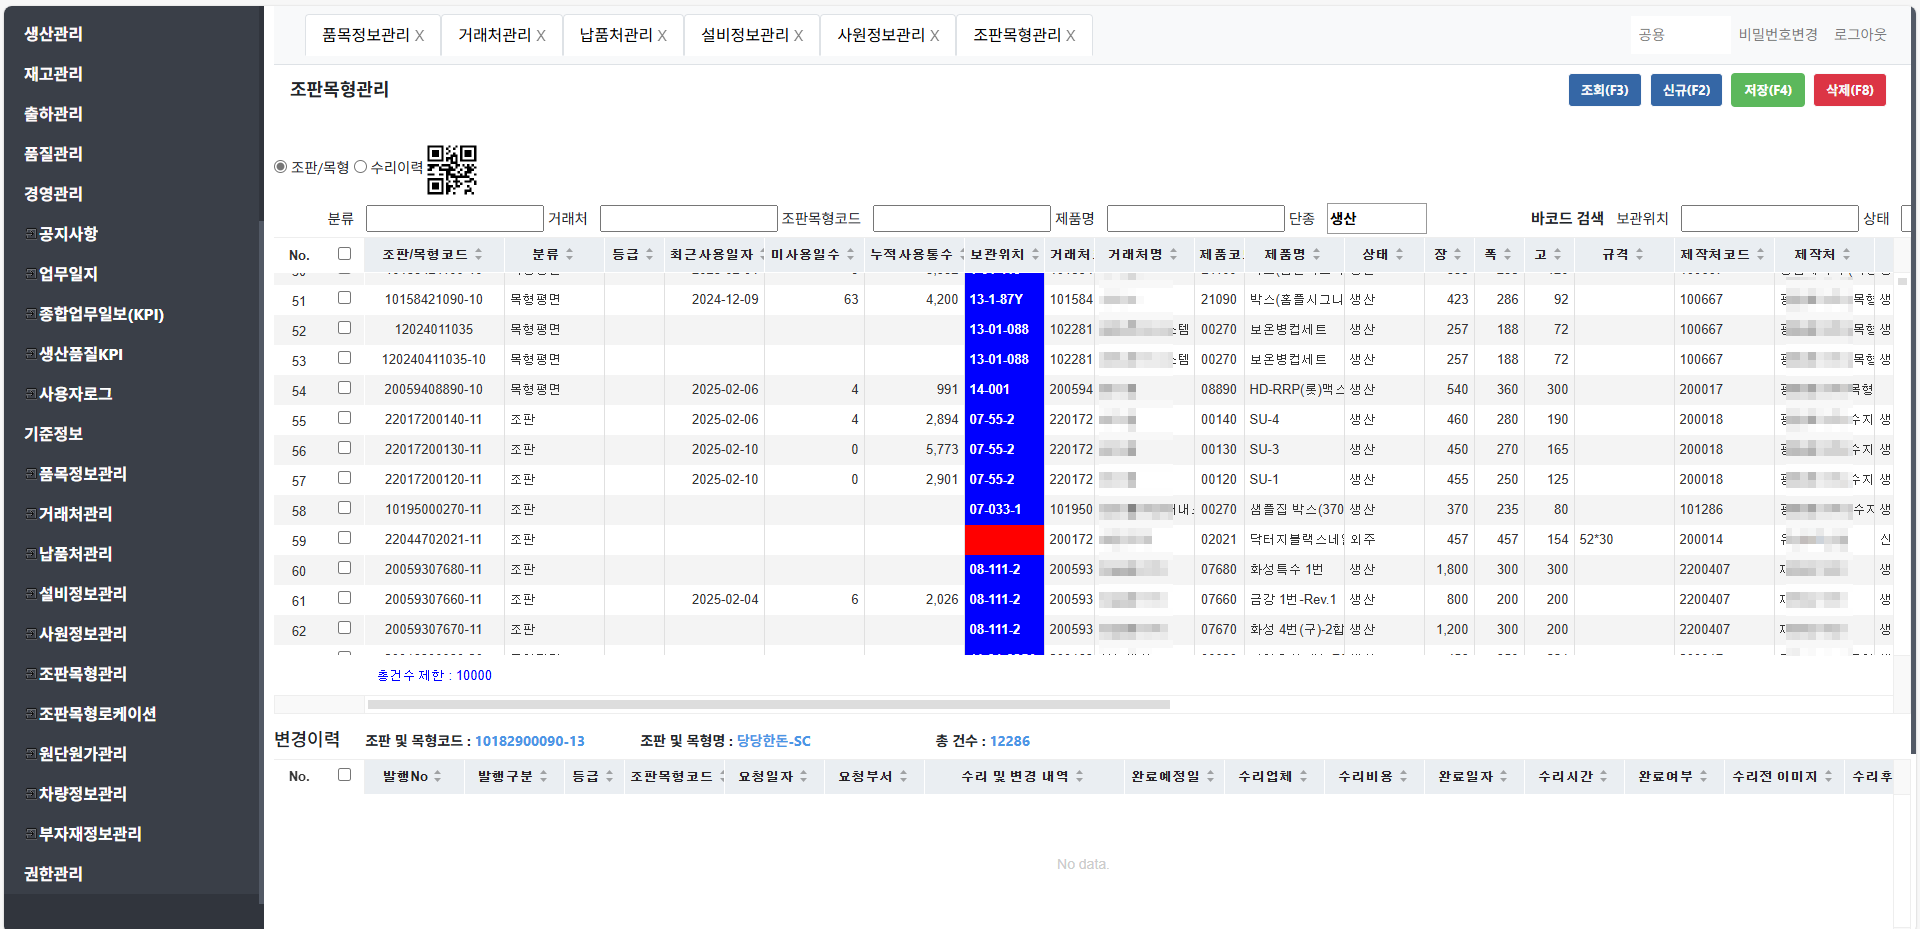Close the 거래처관리 tab with its X

click(x=541, y=36)
